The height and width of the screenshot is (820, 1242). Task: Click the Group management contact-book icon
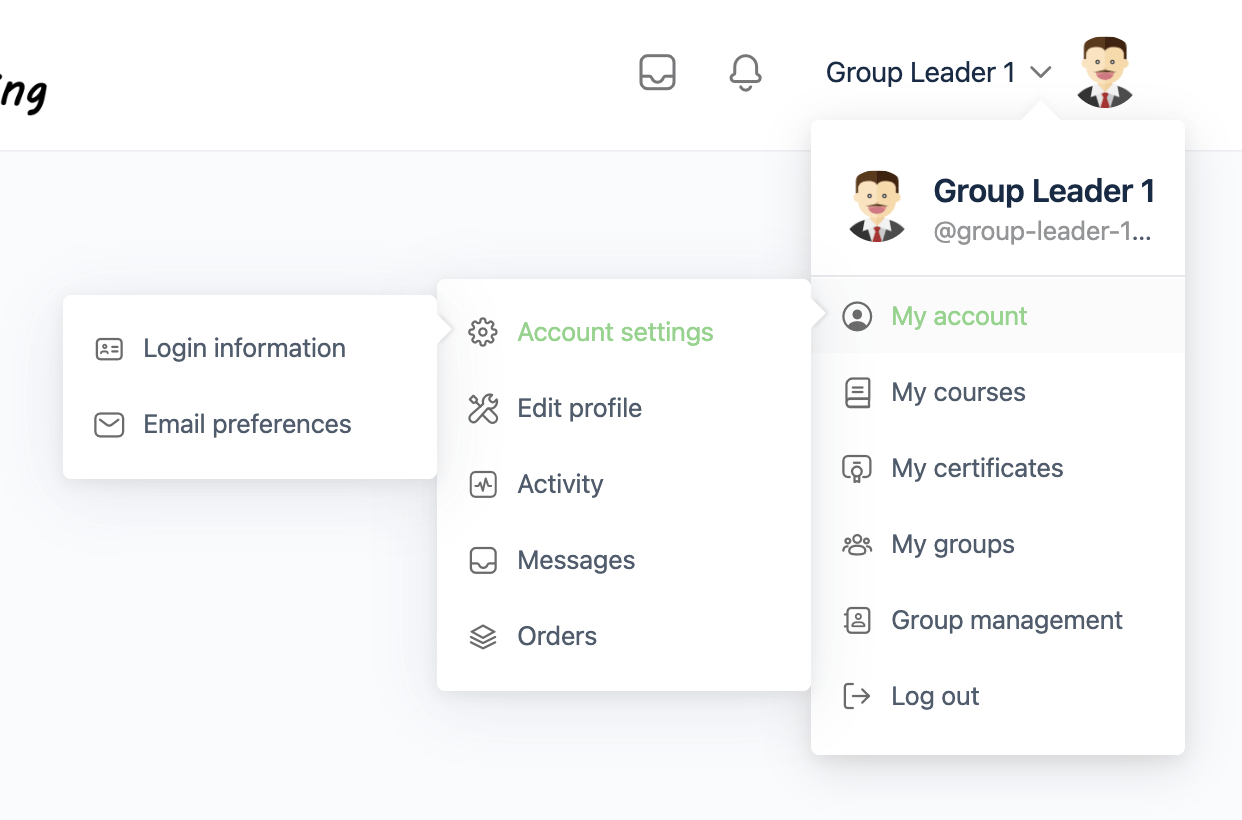point(857,620)
